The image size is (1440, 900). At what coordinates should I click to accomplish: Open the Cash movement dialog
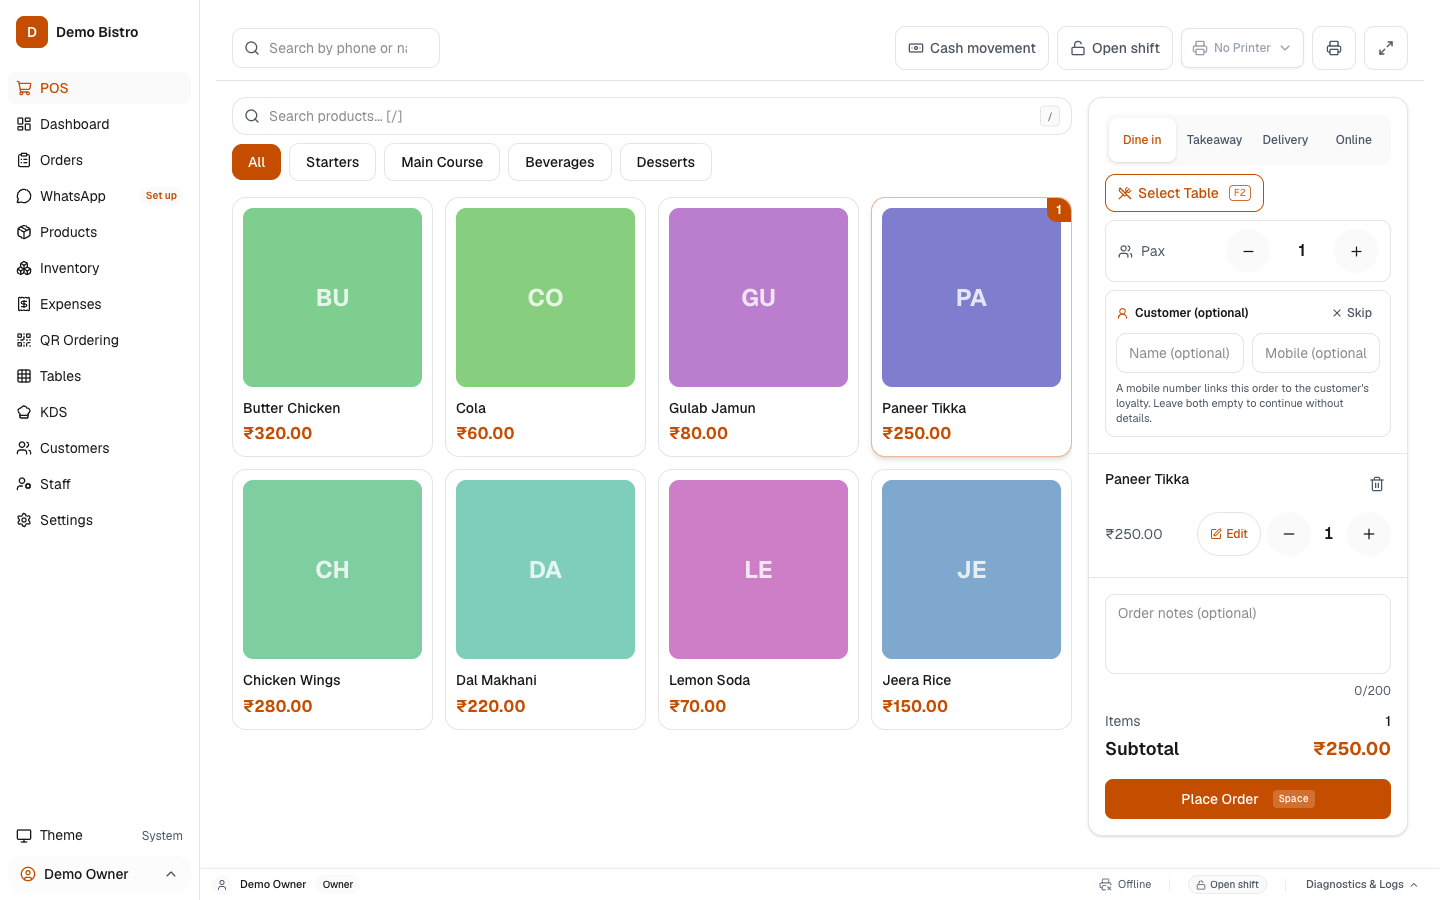coord(972,48)
